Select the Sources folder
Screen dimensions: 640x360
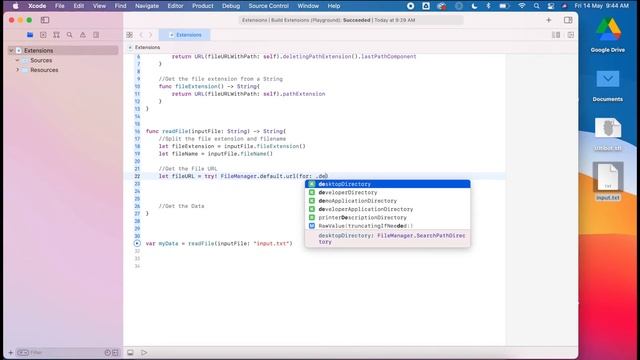[41, 60]
